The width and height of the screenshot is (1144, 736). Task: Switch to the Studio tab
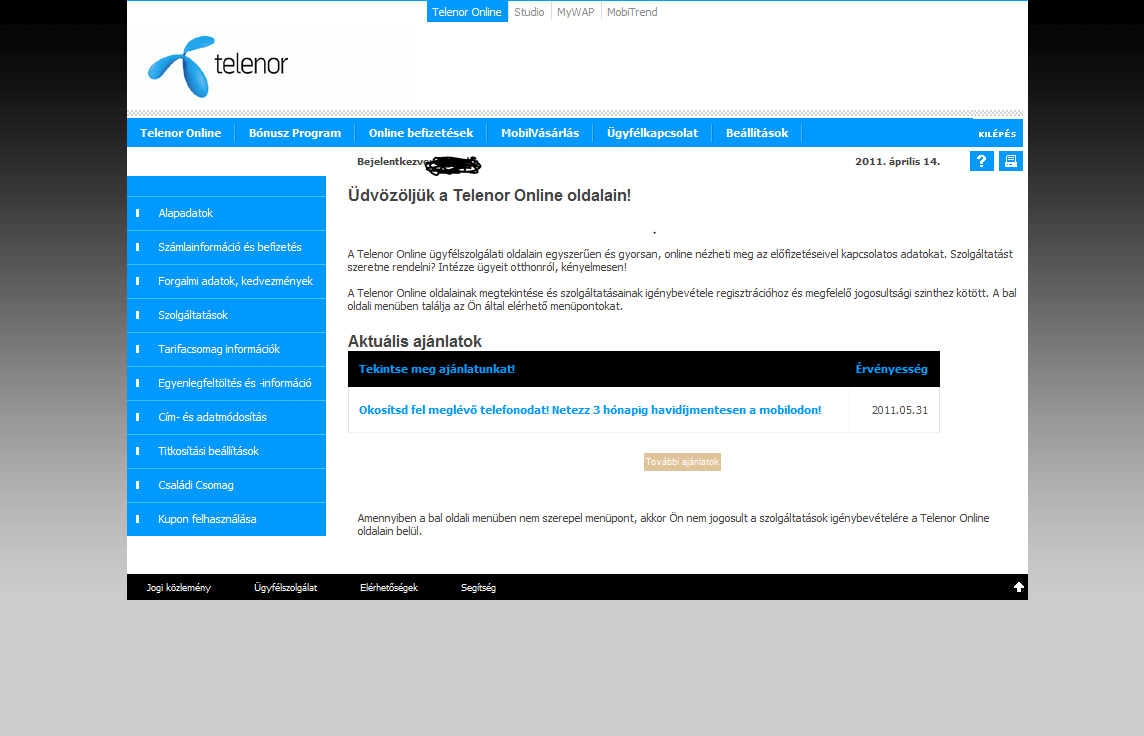529,12
